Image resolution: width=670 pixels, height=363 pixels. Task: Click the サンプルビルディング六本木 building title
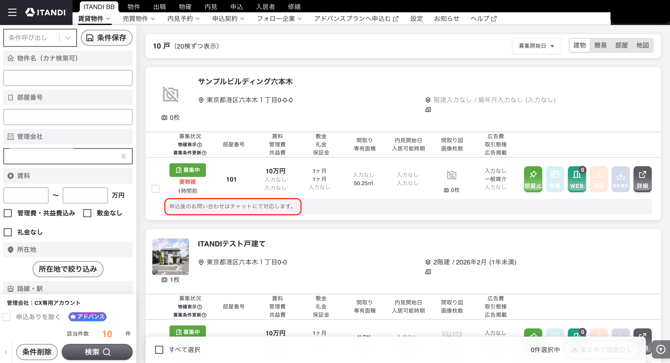[245, 82]
